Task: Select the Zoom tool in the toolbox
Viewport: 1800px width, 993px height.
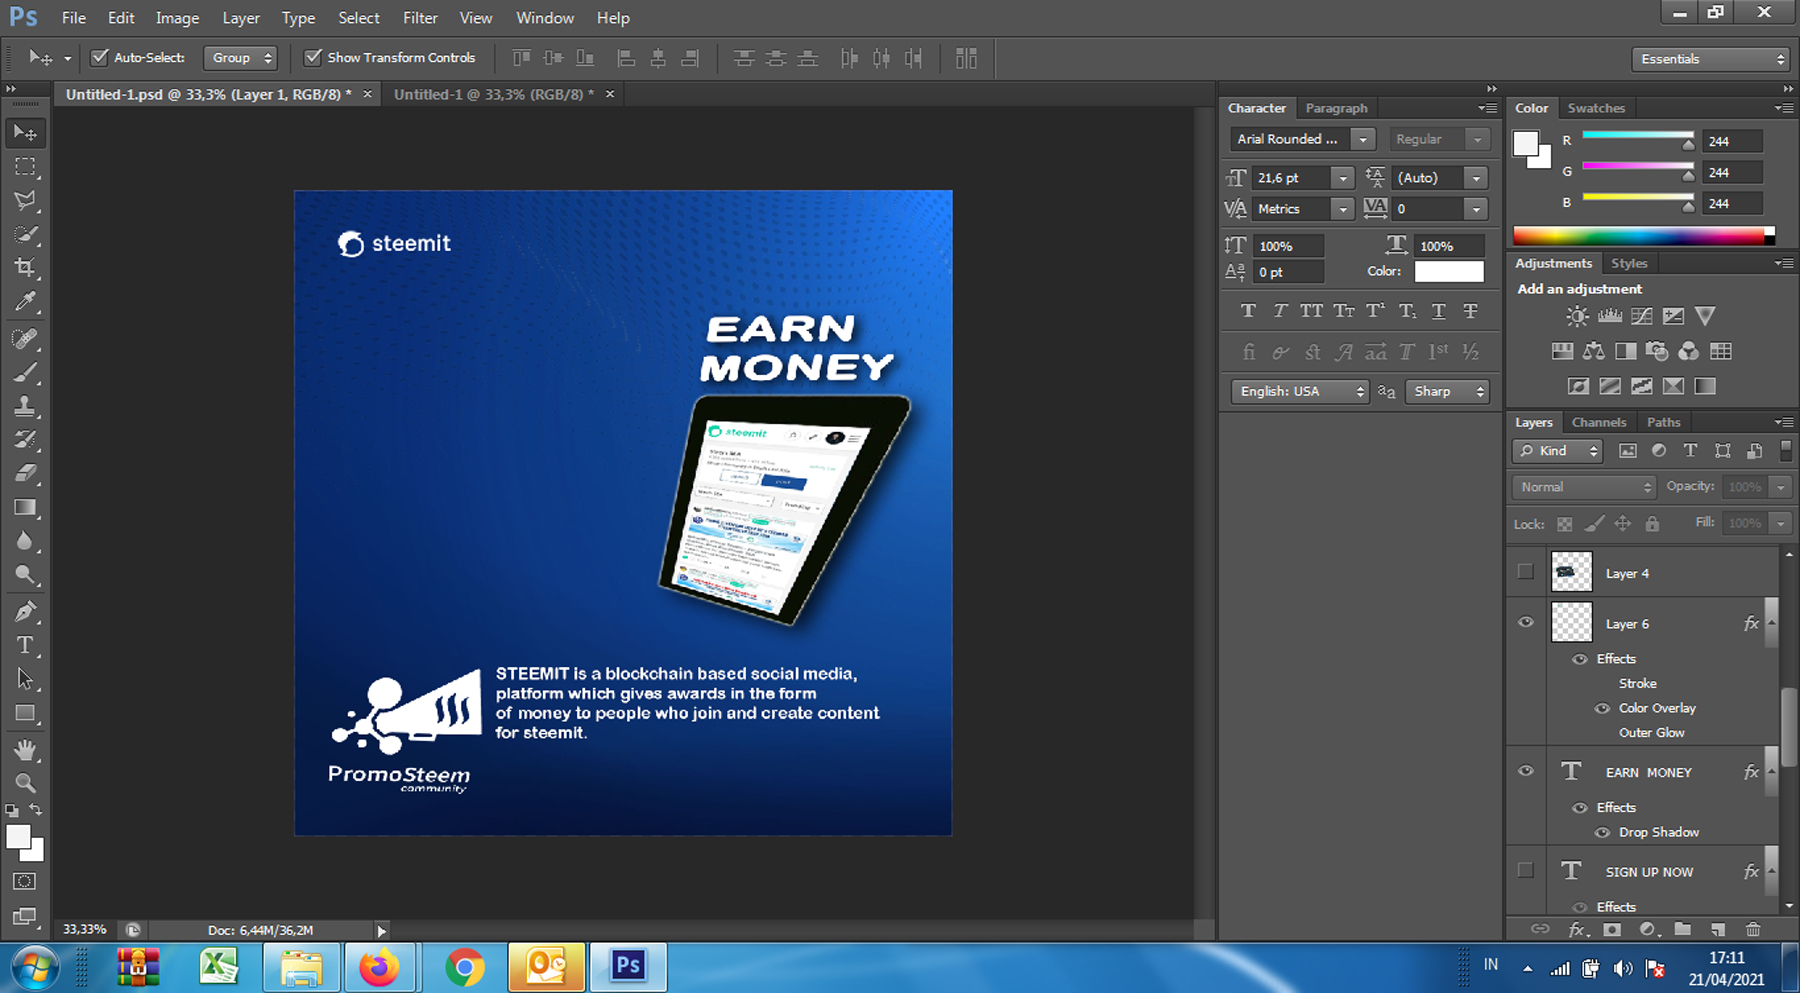Action: (25, 783)
